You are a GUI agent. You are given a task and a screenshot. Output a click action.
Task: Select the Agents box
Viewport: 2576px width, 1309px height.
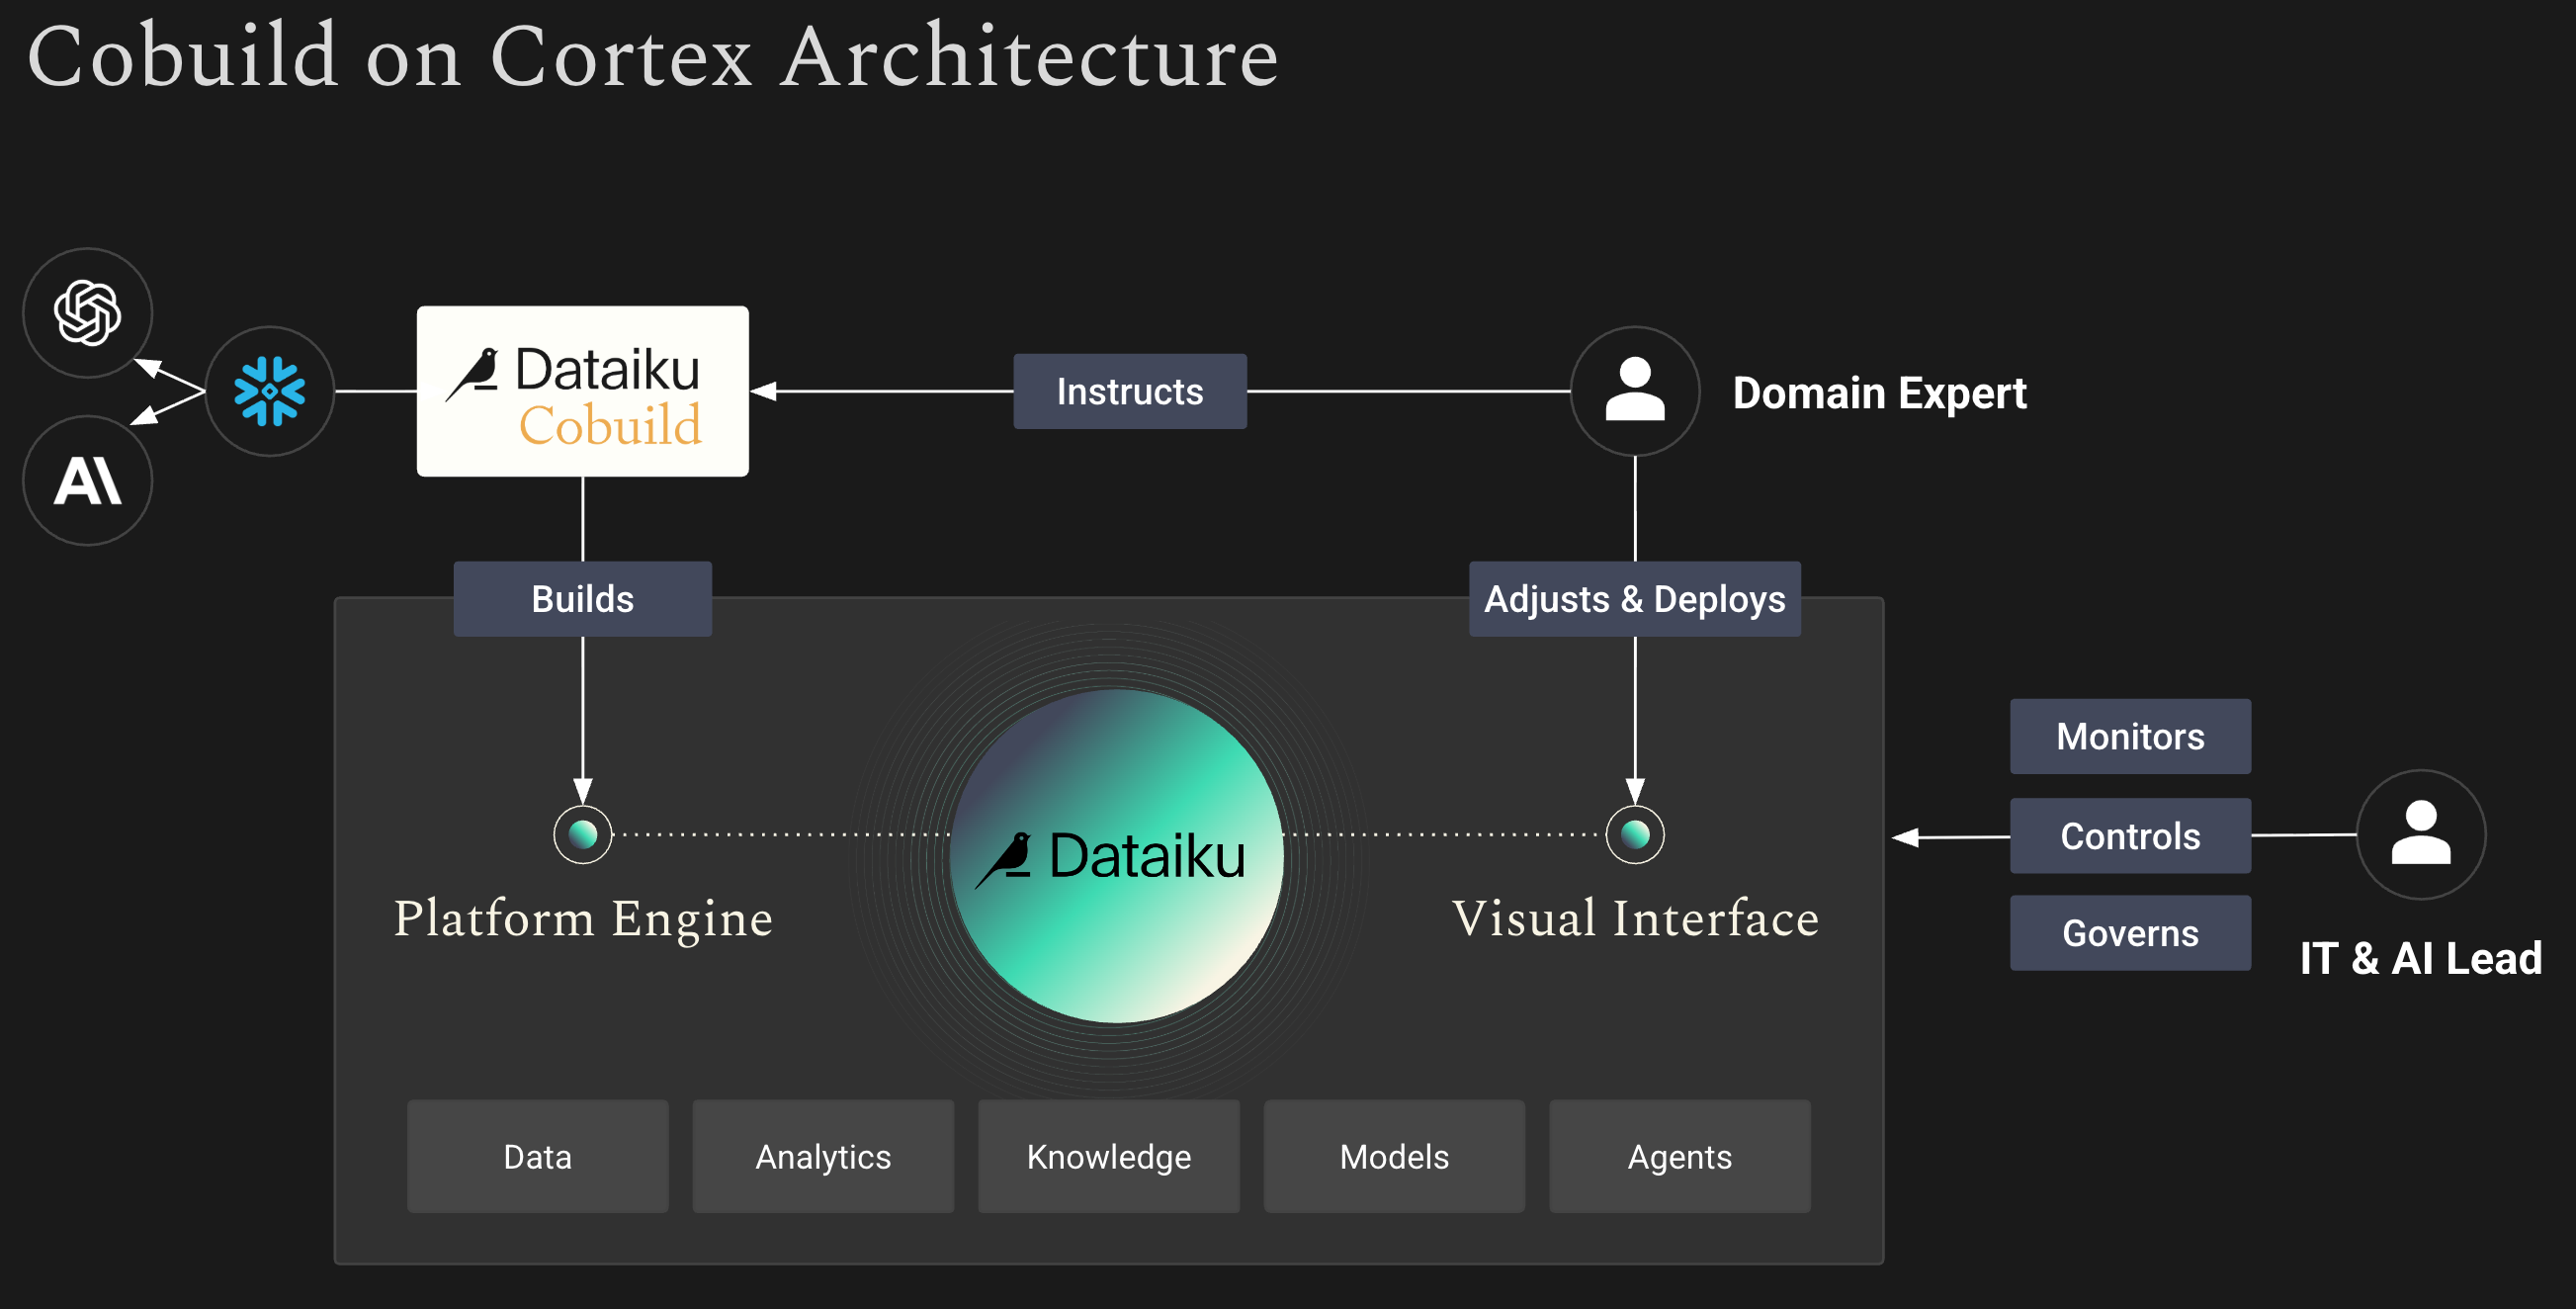pyautogui.click(x=1680, y=1157)
